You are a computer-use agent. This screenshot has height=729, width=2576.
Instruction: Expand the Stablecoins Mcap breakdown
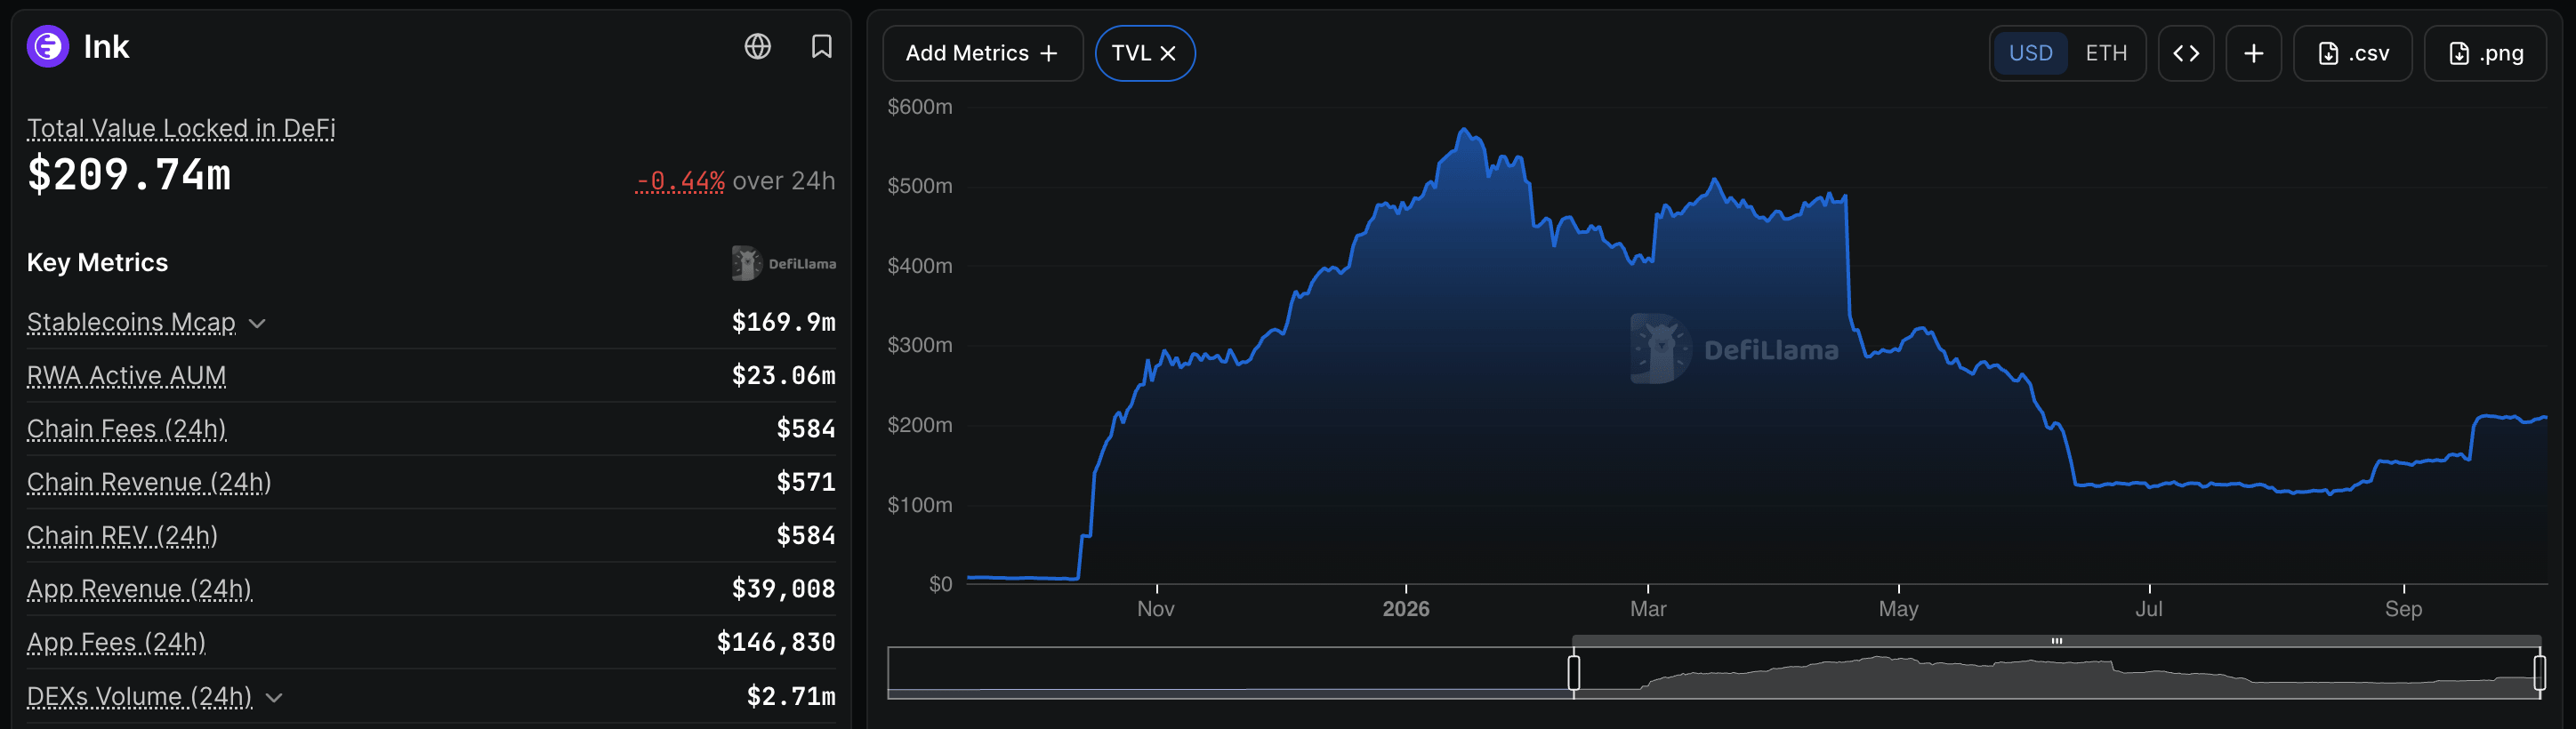click(x=257, y=323)
